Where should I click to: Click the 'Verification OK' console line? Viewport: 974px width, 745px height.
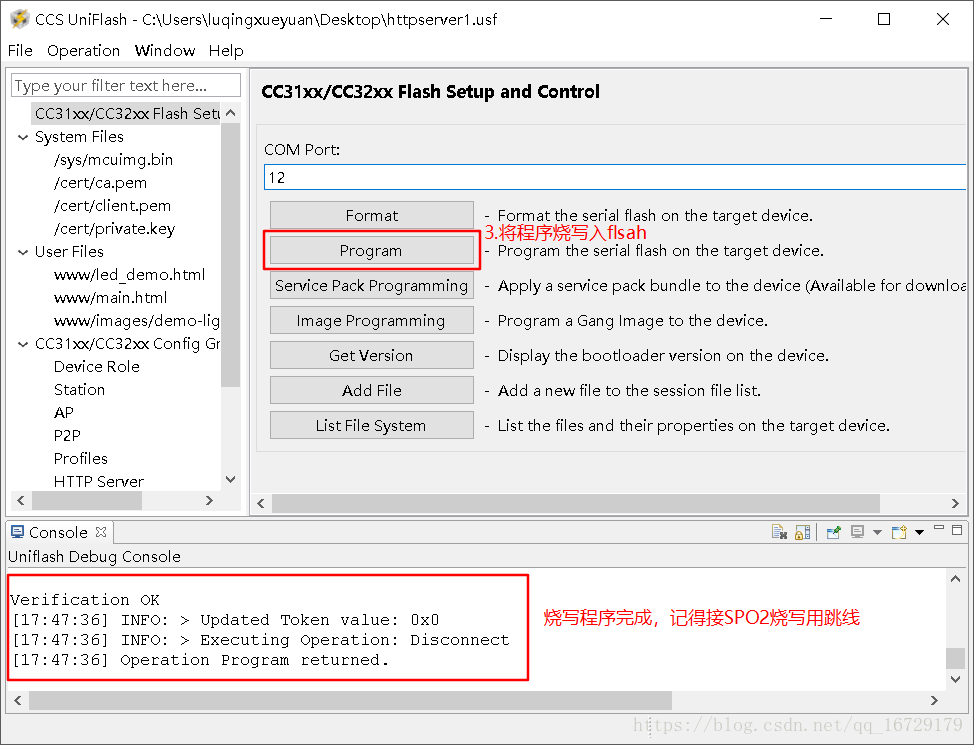coord(85,600)
